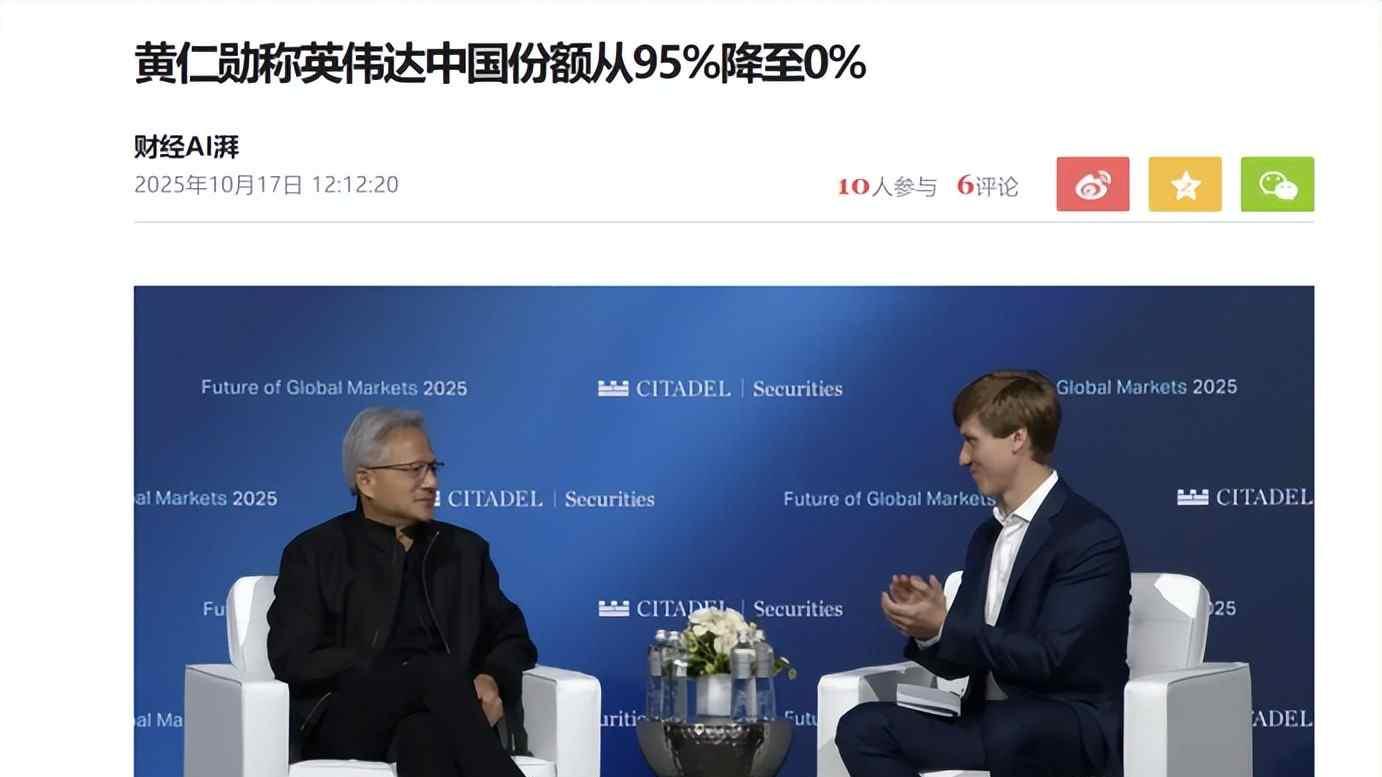Click the red number 10 participant count
The image size is (1382, 777).
click(853, 186)
